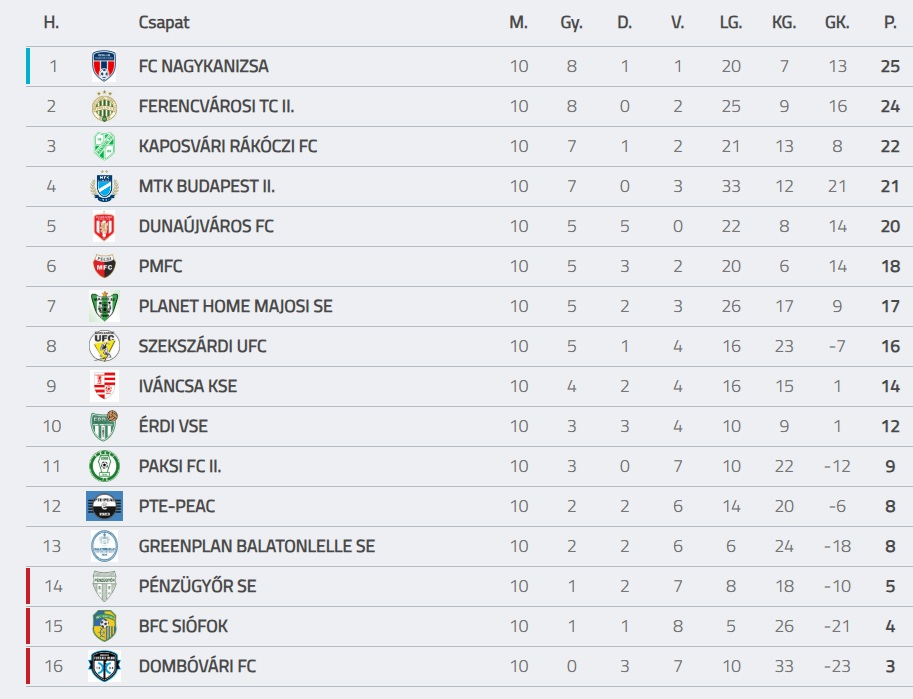Select the Greenplan Balatonlelle SE team name
This screenshot has width=913, height=699.
coord(257,547)
